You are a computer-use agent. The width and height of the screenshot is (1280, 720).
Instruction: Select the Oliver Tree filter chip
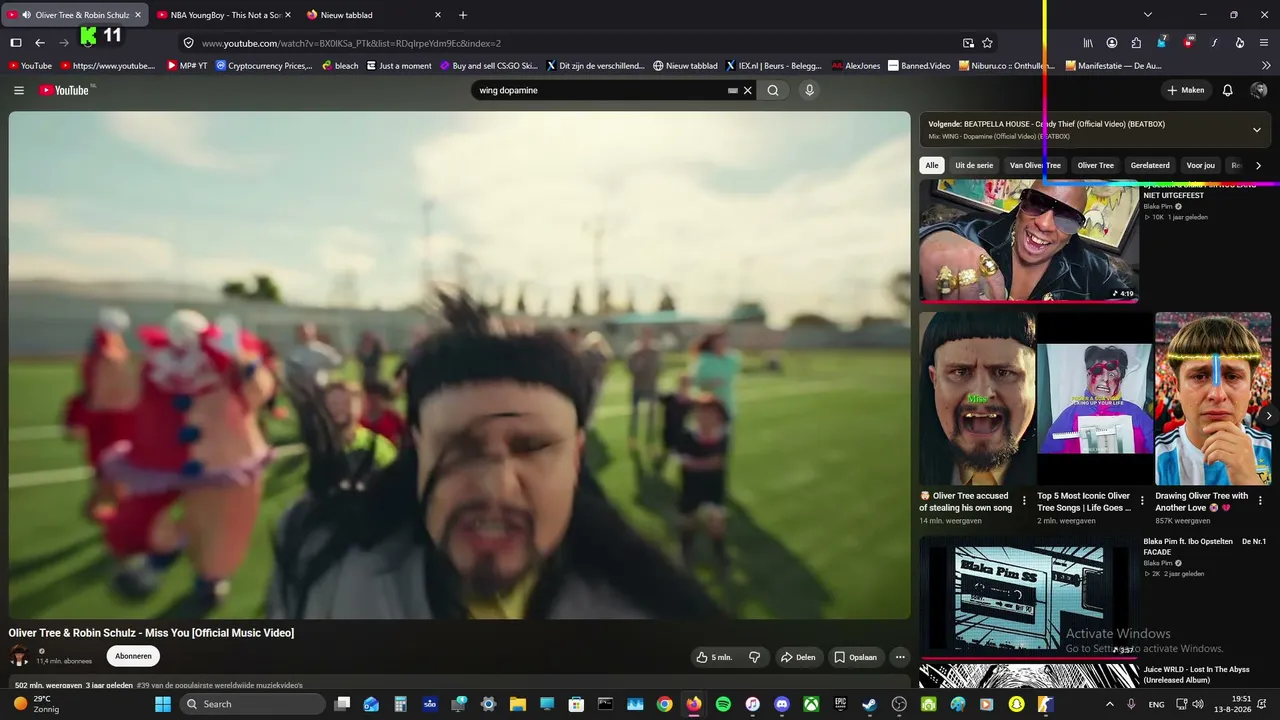tap(1096, 165)
